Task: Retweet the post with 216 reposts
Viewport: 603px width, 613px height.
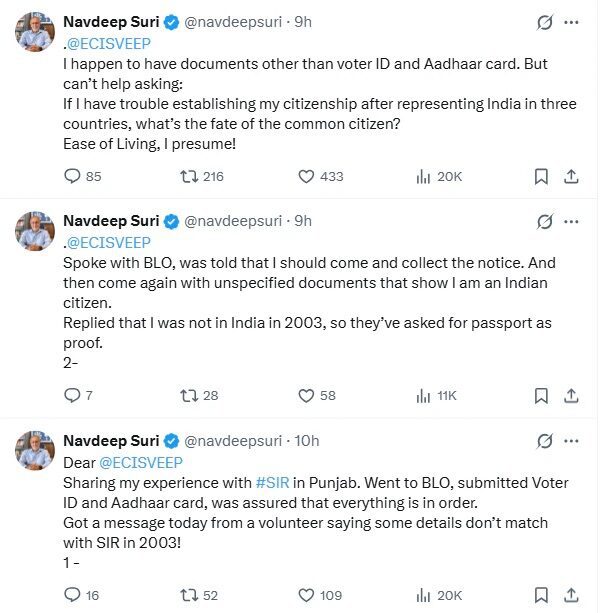Action: [x=201, y=176]
